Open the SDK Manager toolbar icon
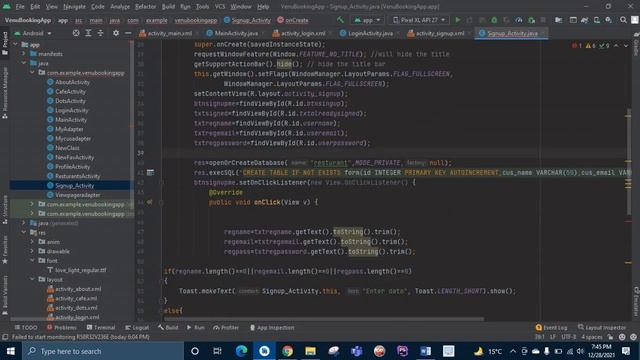This screenshot has height=360, width=640. coord(609,20)
